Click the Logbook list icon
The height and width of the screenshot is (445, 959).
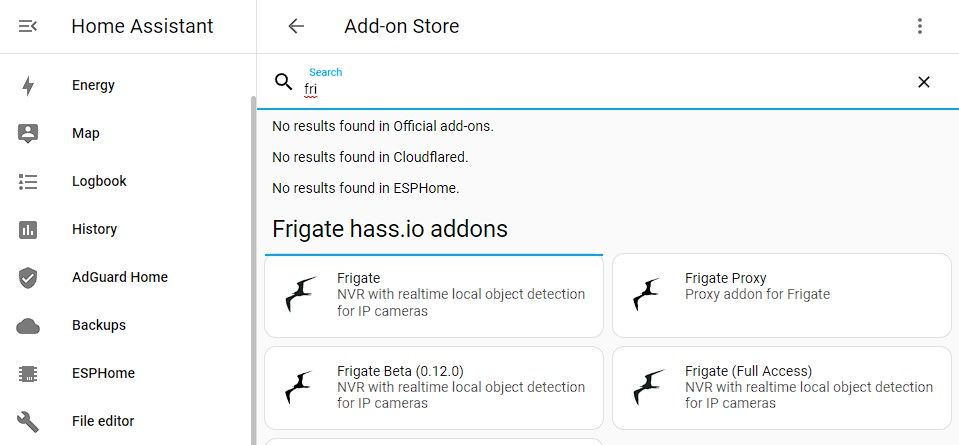[28, 181]
